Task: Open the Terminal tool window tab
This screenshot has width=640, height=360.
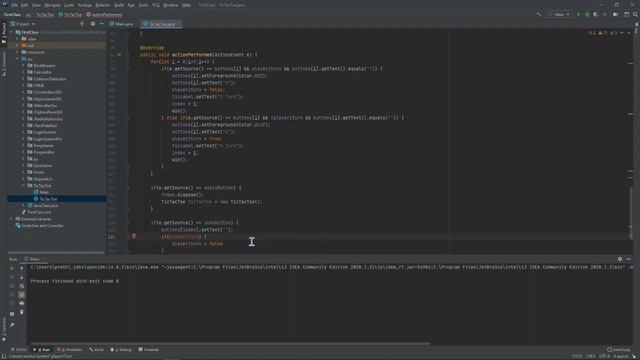Action: pos(149,350)
